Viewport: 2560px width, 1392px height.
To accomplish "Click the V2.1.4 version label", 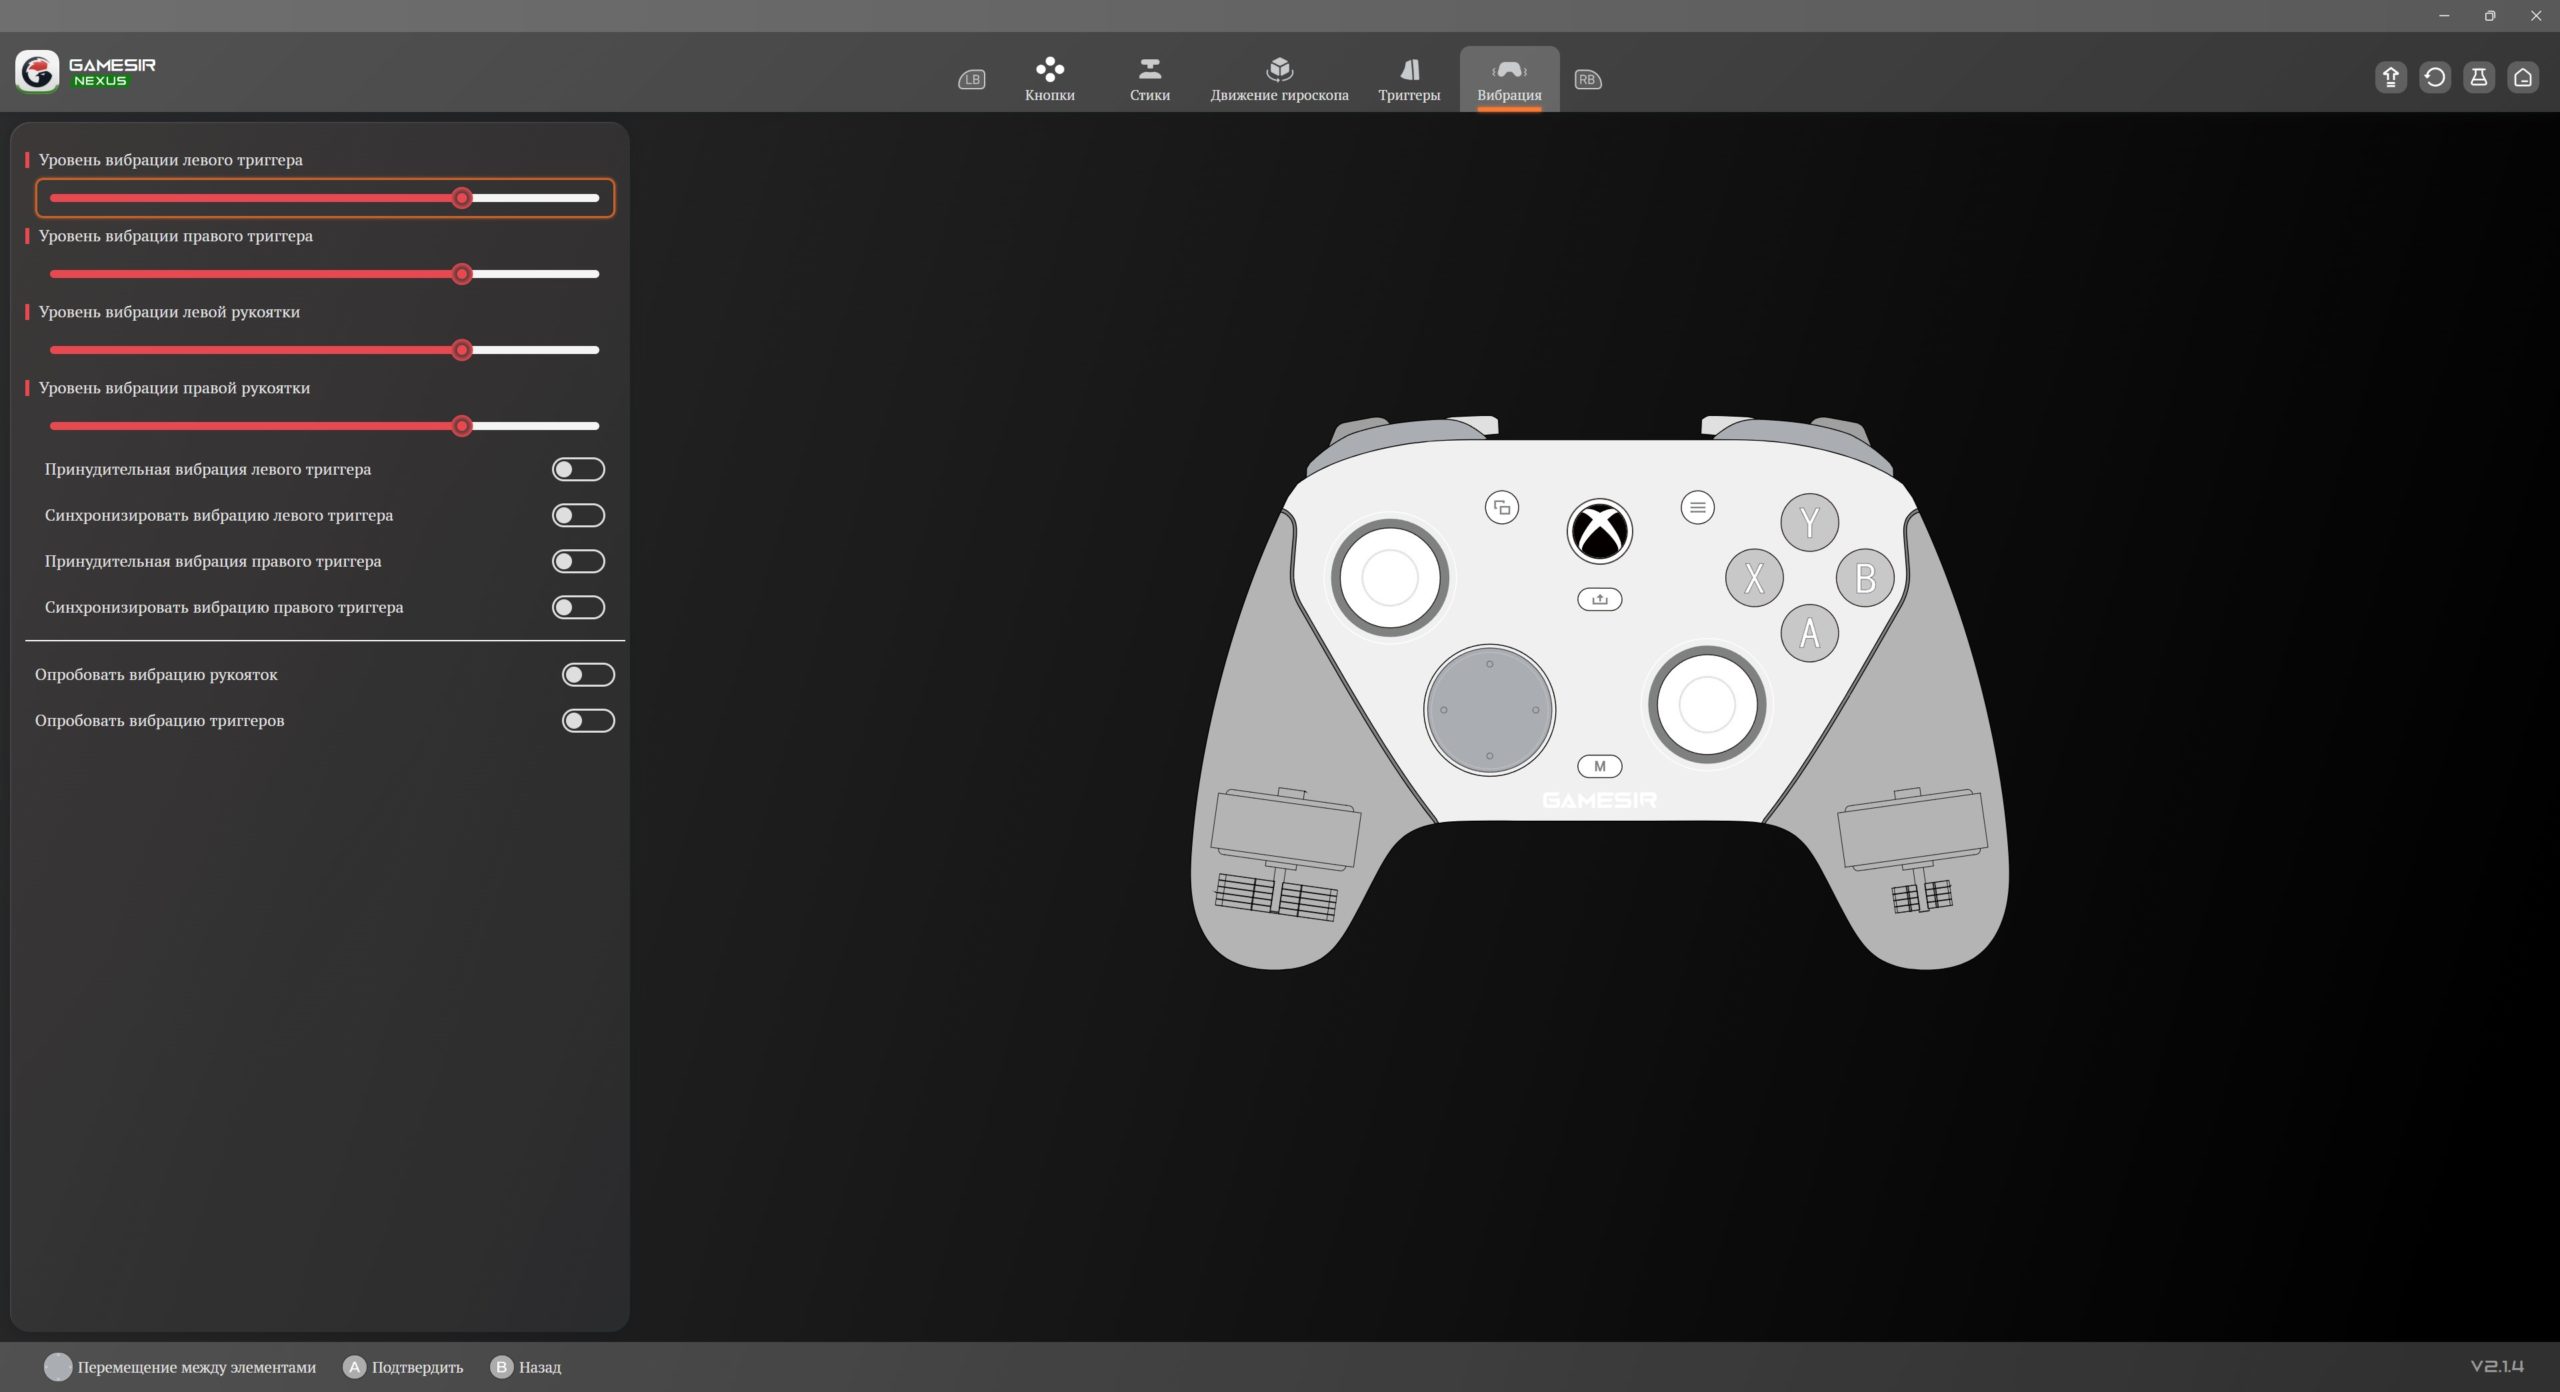I will (x=2497, y=1366).
